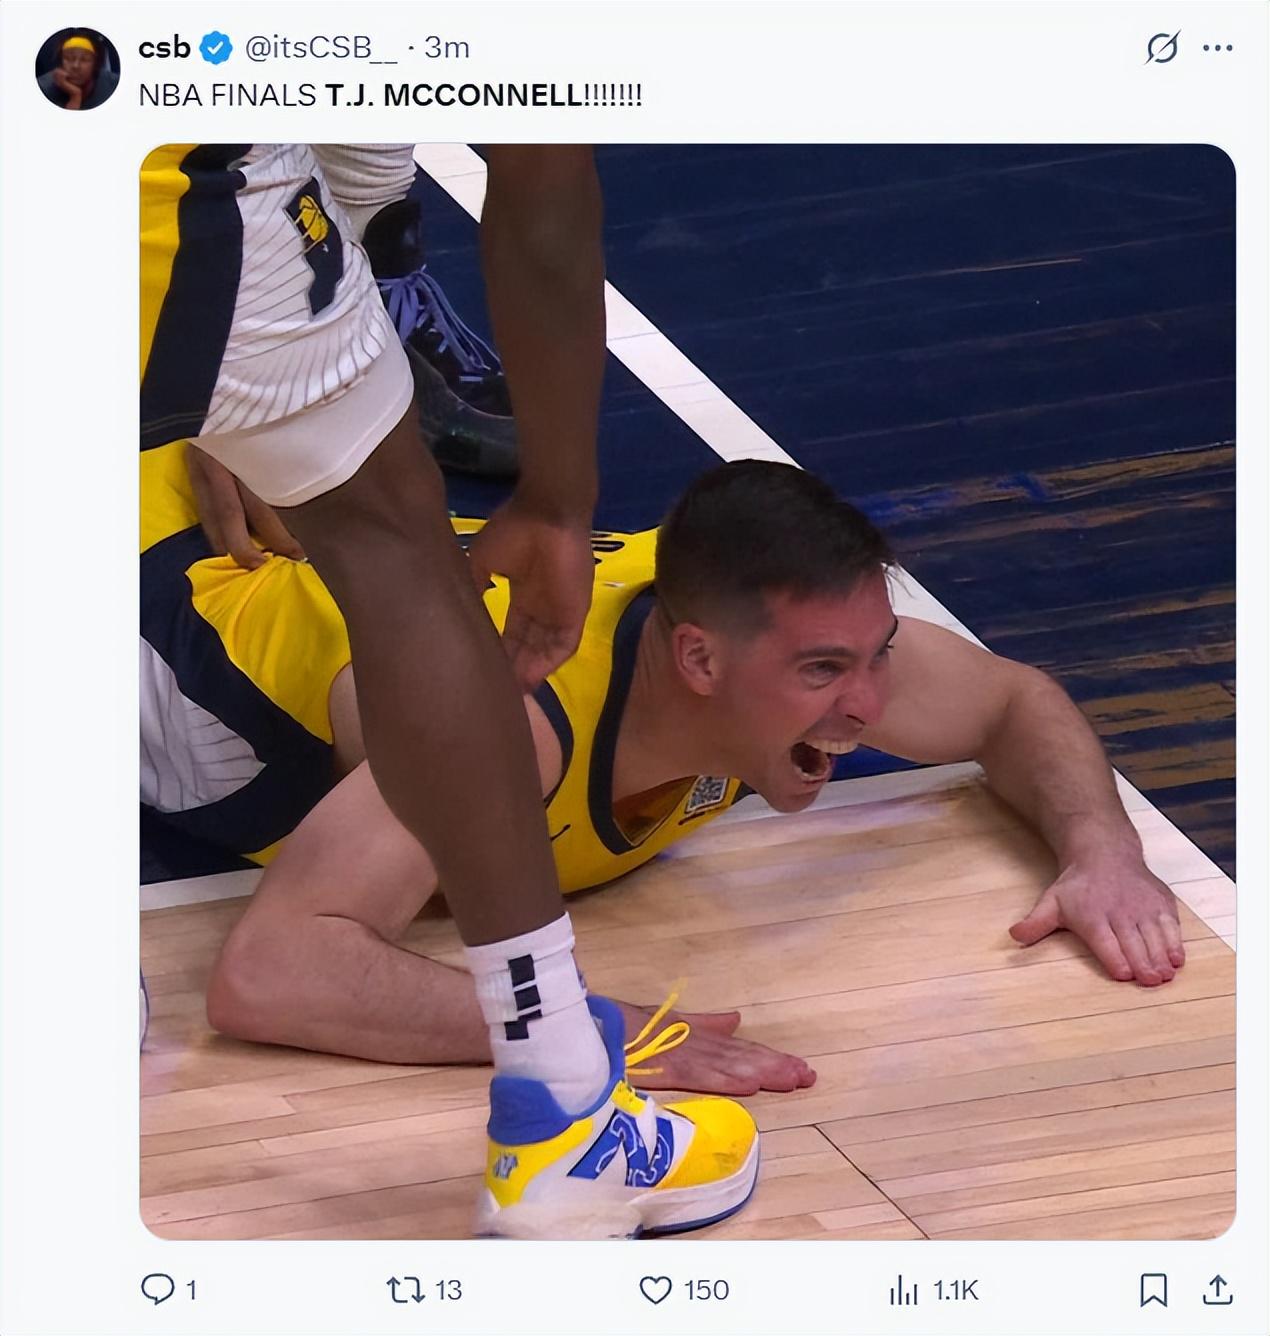The width and height of the screenshot is (1270, 1336).
Task: Like the tweet with the heart
Action: (655, 1290)
